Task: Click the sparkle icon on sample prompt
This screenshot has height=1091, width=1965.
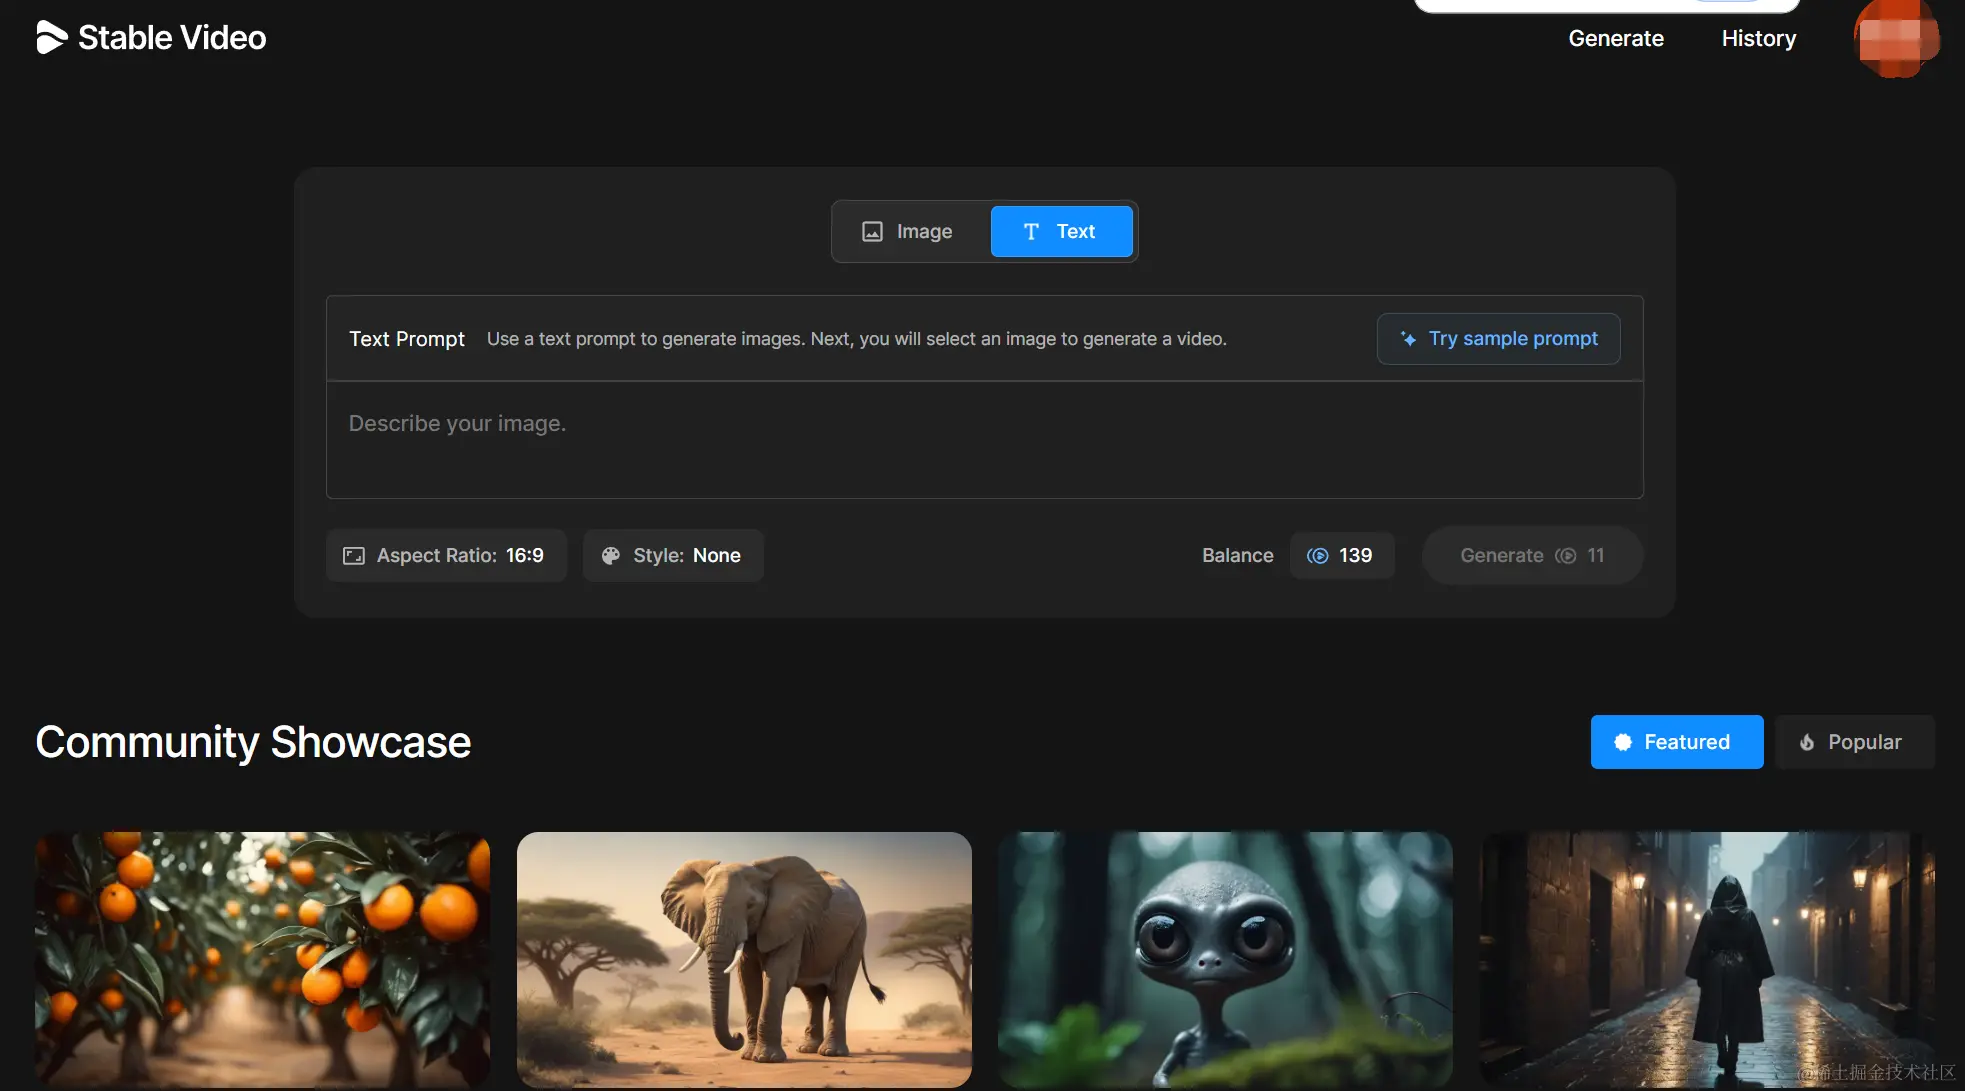Action: (1408, 339)
